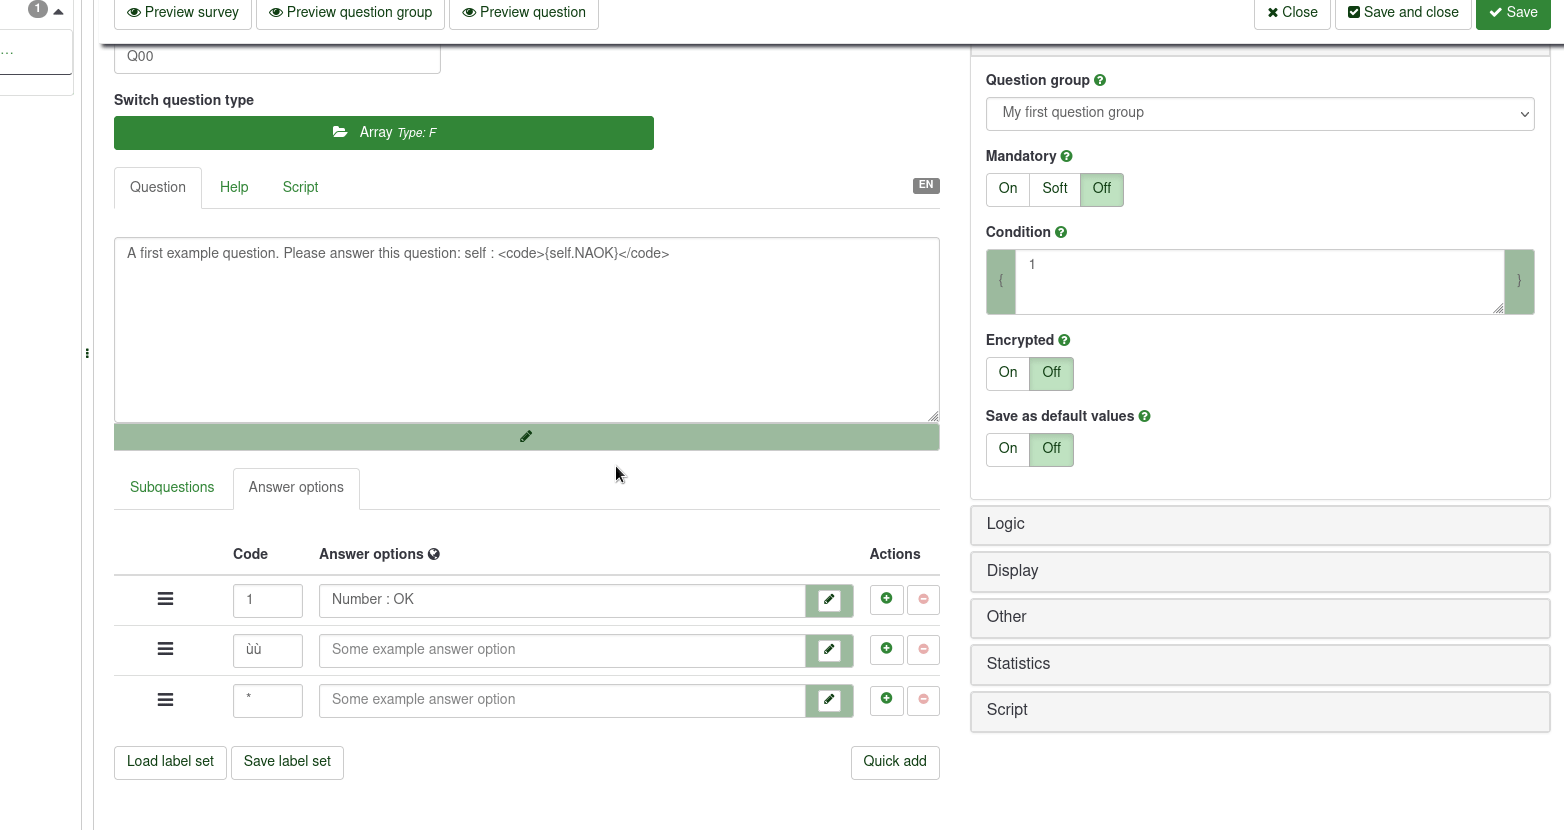The image size is (1564, 830).
Task: Click help icon next to Mandatory
Action: tap(1066, 156)
